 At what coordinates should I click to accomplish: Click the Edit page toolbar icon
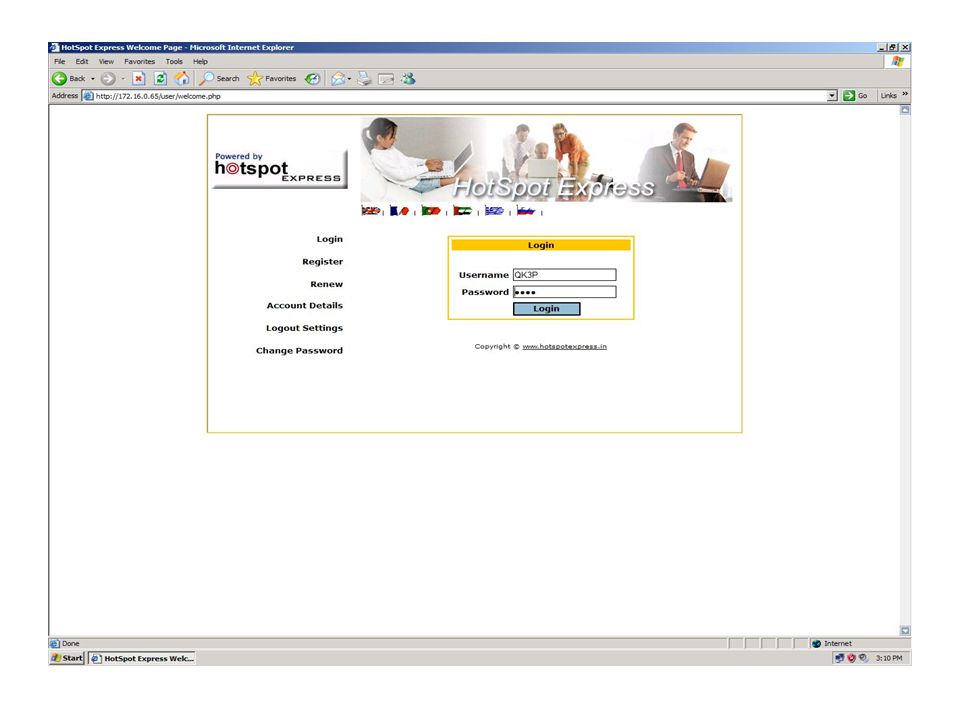[386, 79]
